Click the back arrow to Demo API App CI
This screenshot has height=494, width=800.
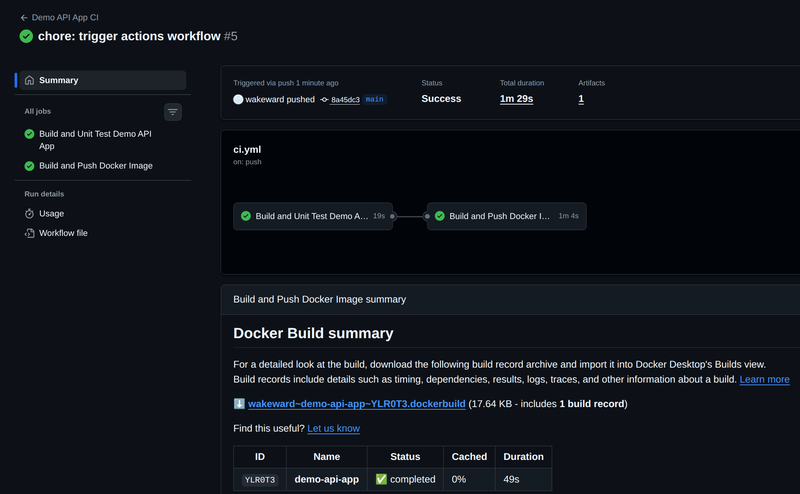pos(24,17)
